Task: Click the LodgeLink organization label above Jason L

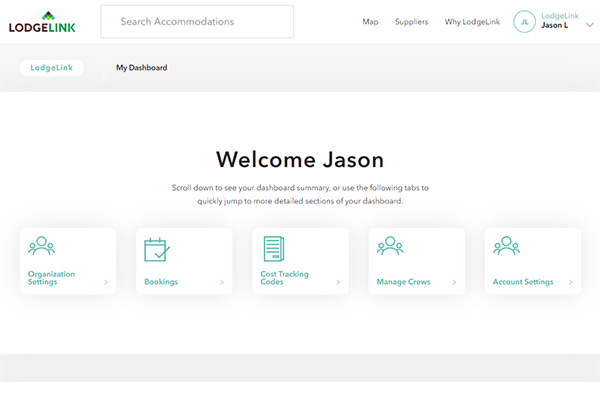Action: tap(559, 16)
